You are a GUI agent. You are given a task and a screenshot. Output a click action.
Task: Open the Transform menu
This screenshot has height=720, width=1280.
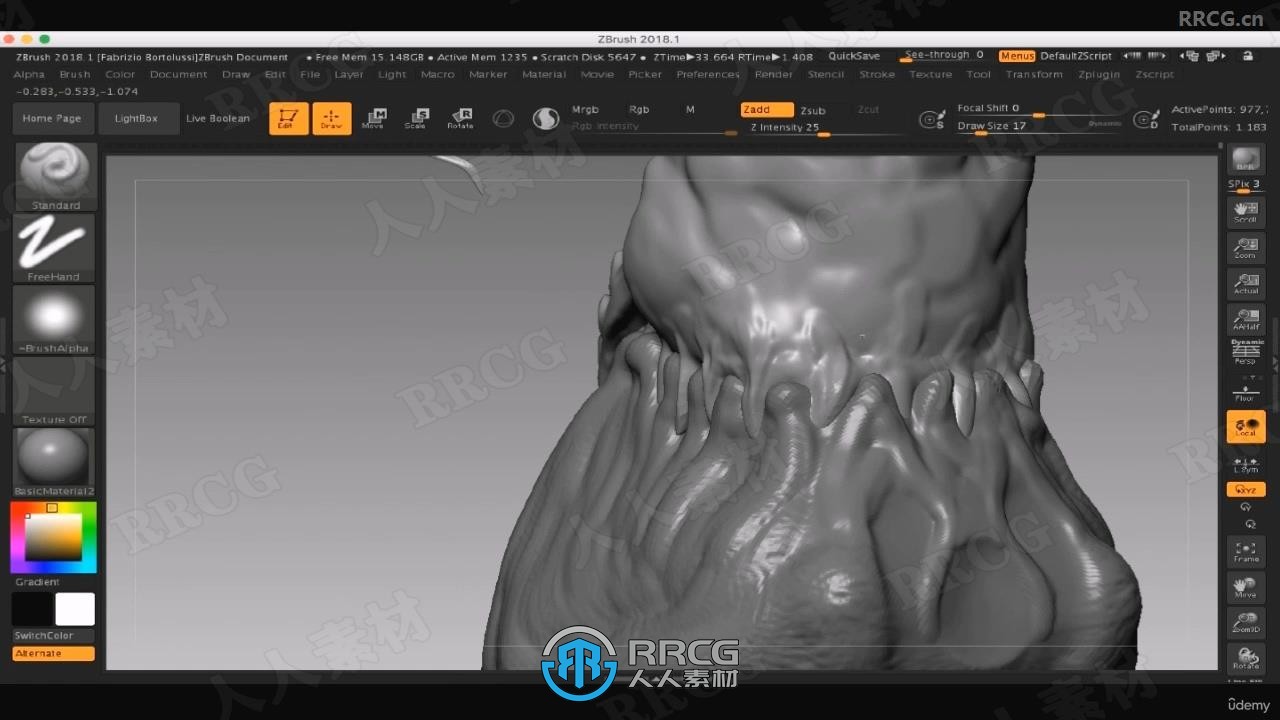(1035, 75)
